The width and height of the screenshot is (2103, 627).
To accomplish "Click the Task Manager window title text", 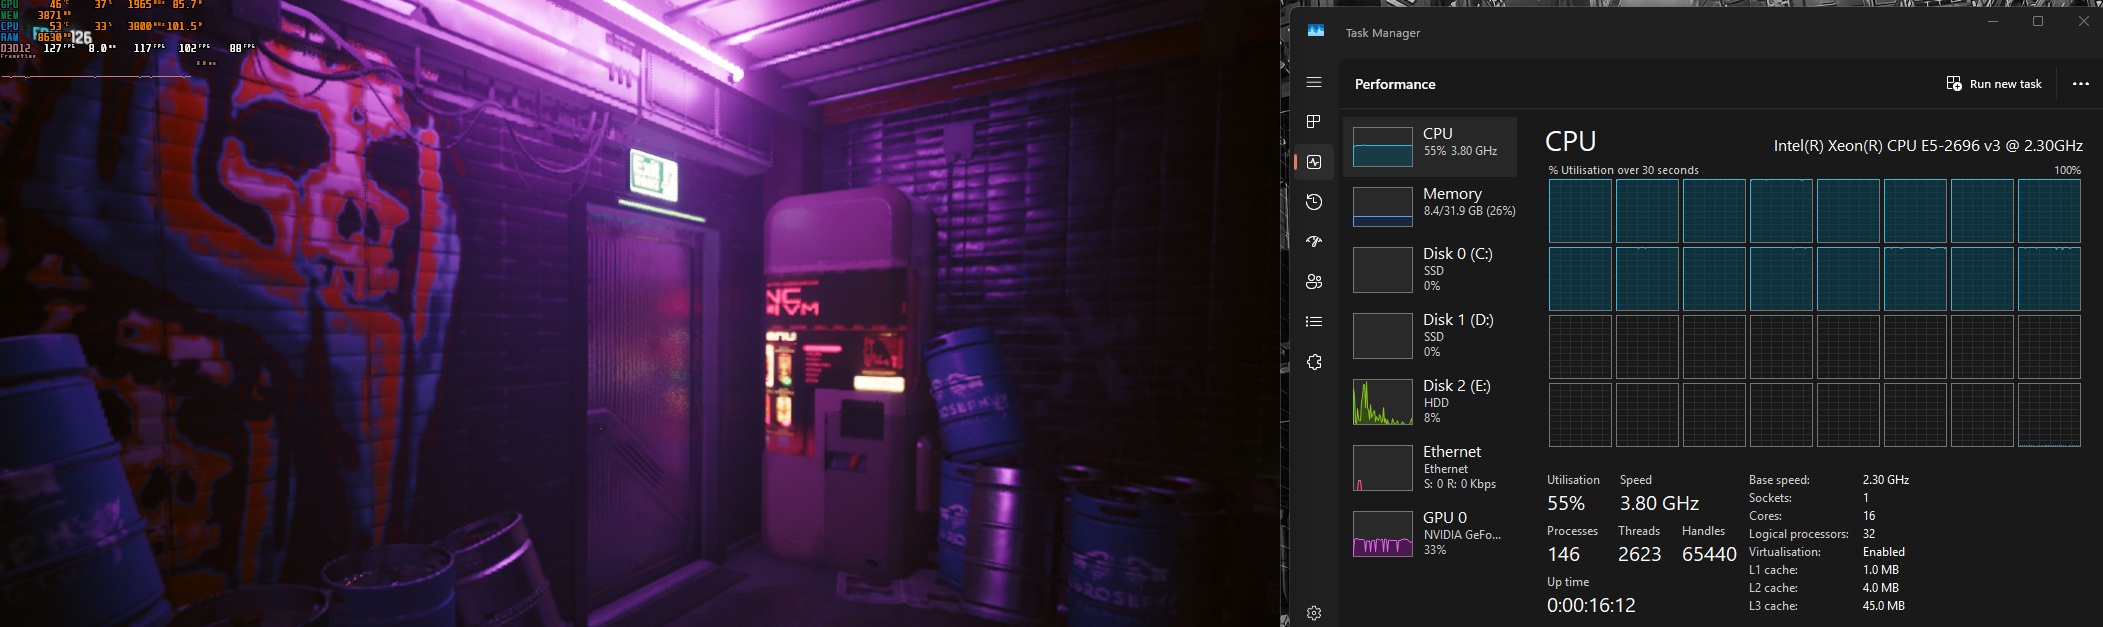I will [x=1383, y=33].
